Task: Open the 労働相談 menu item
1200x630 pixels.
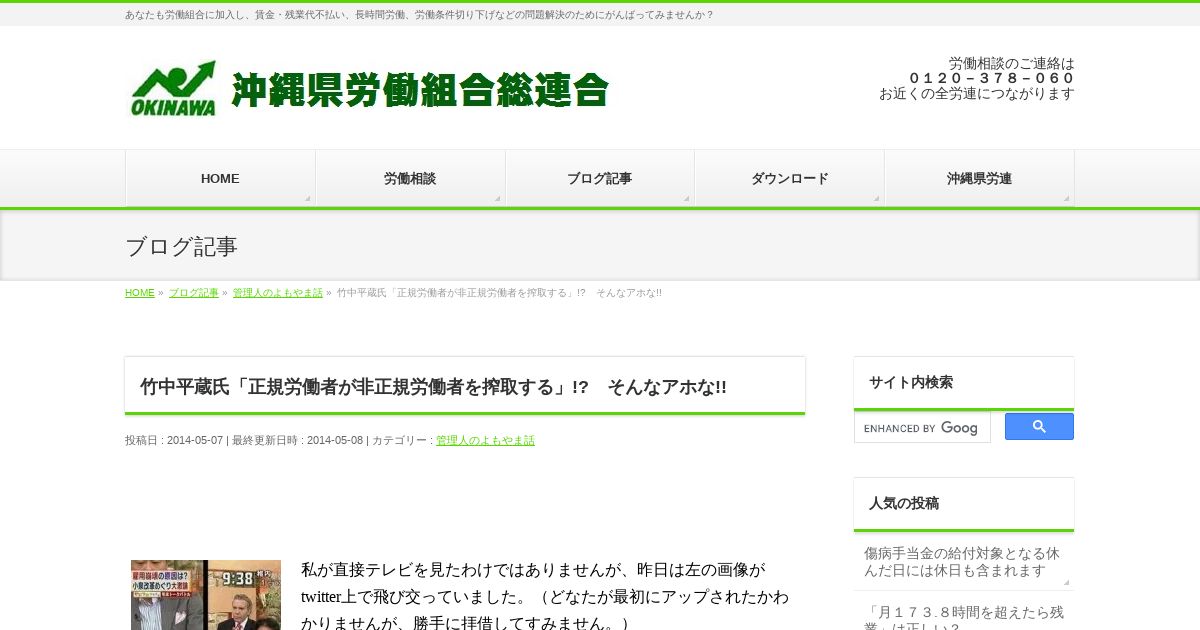Action: point(410,179)
